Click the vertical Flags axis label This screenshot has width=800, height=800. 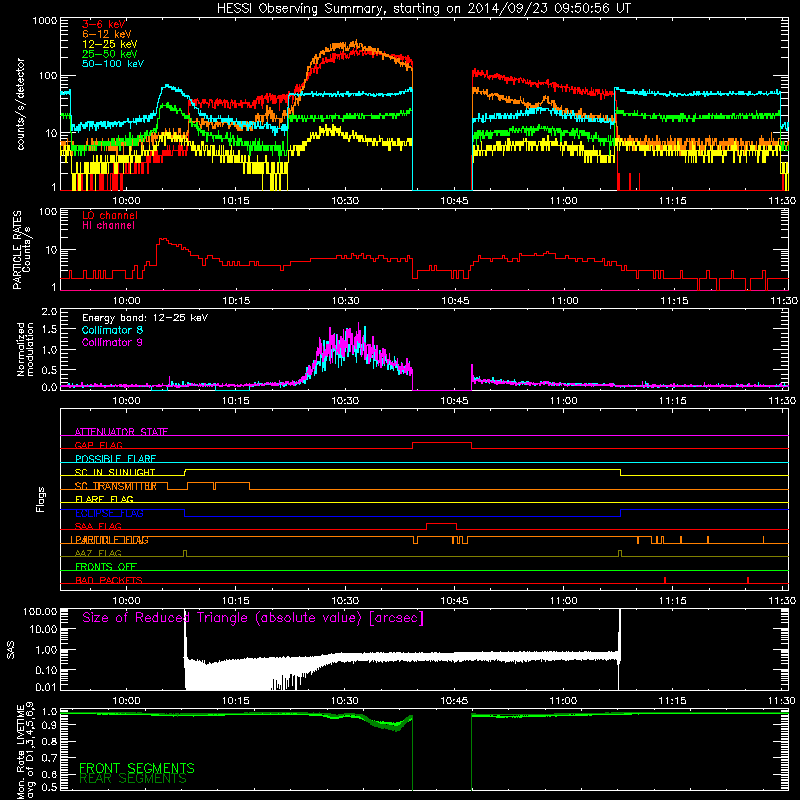[41, 499]
